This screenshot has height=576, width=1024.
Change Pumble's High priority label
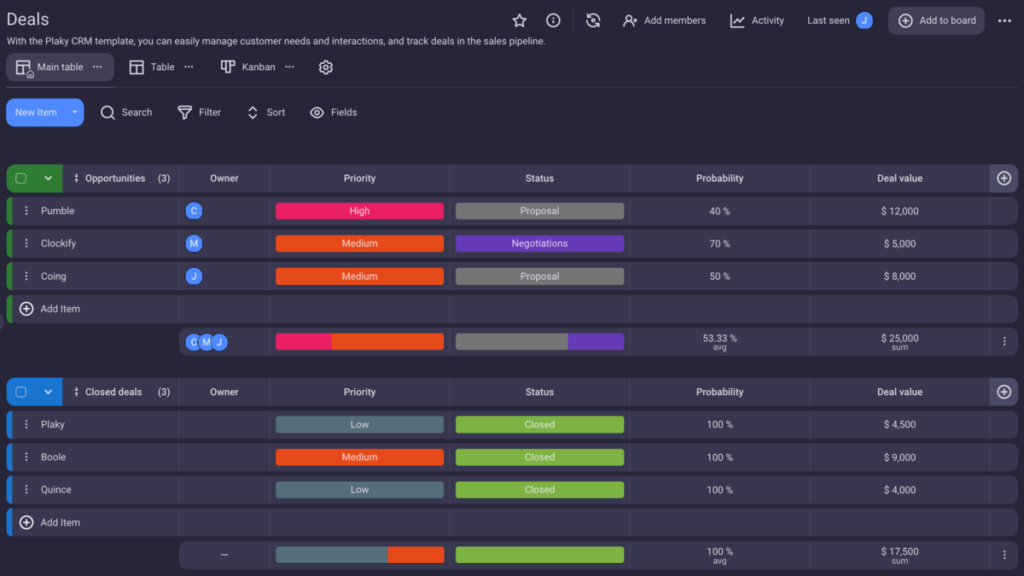click(359, 211)
